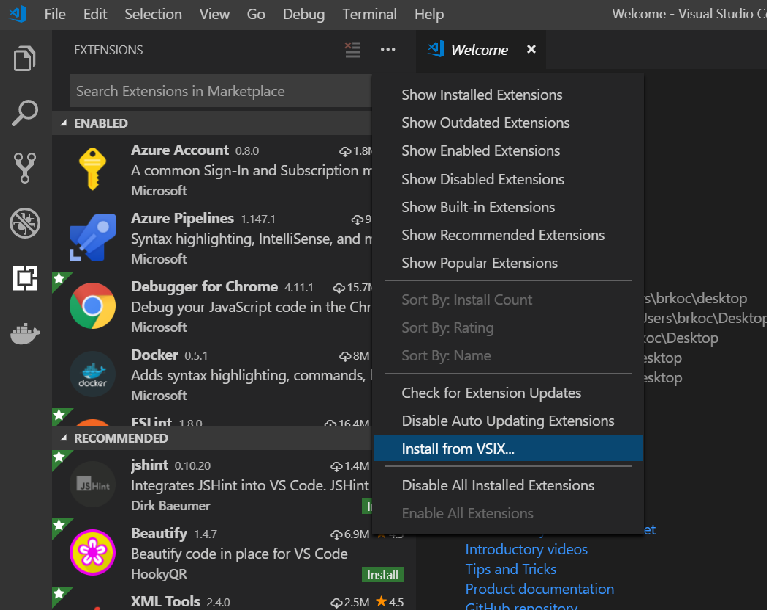Select Sort By: Install Count

point(508,300)
